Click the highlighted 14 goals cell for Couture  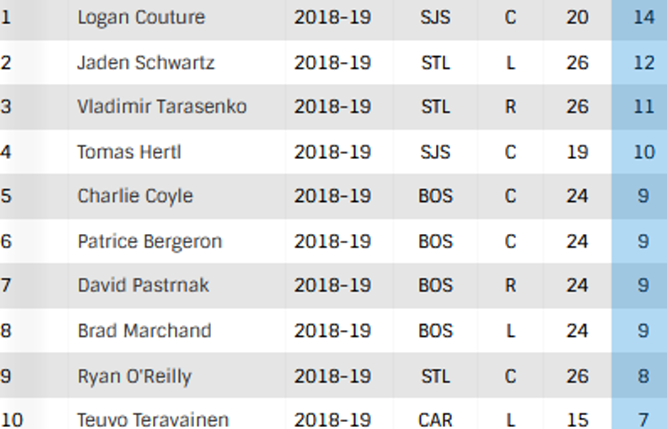643,18
